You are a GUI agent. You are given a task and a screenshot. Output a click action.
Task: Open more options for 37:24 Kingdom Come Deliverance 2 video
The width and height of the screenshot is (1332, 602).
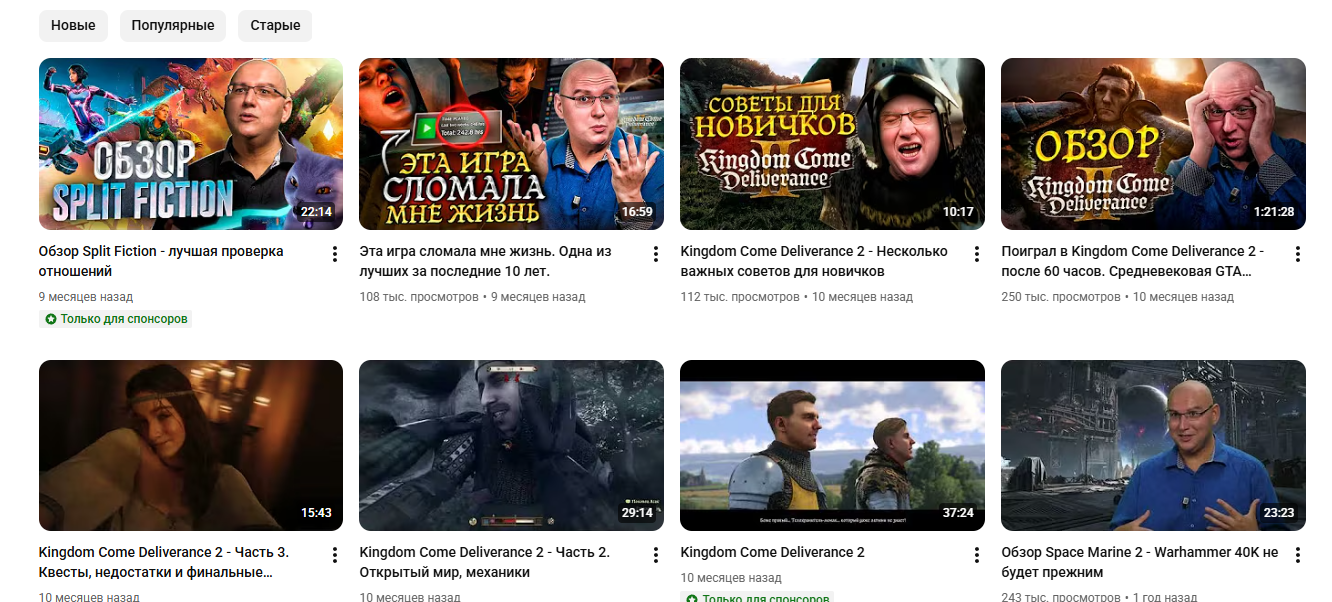tap(977, 555)
